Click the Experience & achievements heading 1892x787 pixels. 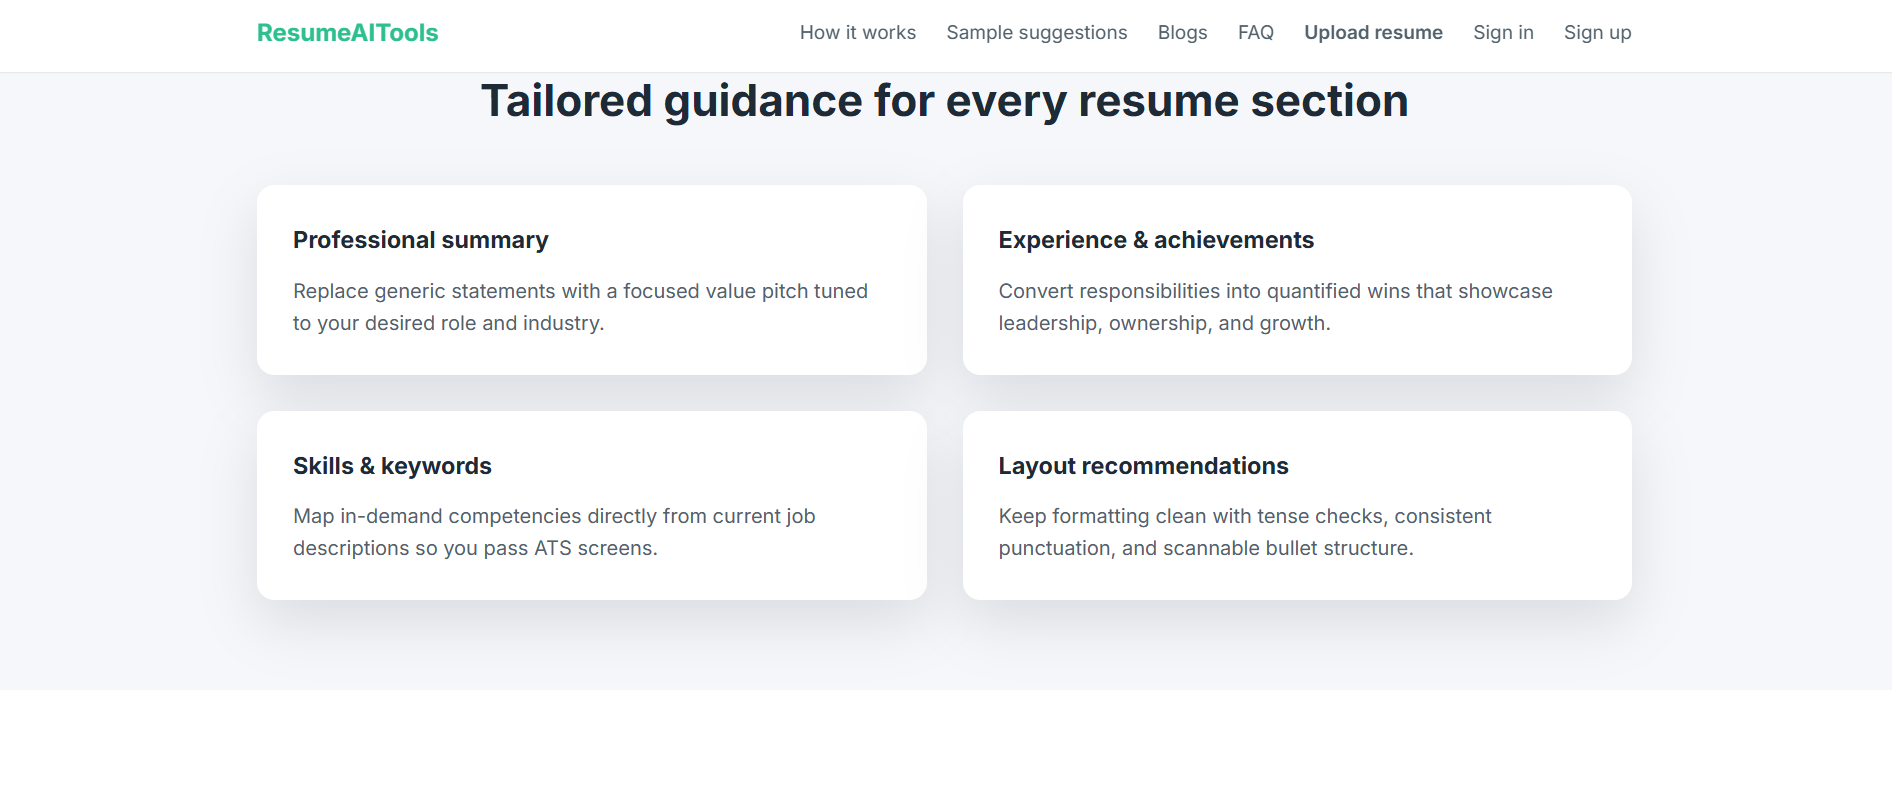tap(1155, 240)
